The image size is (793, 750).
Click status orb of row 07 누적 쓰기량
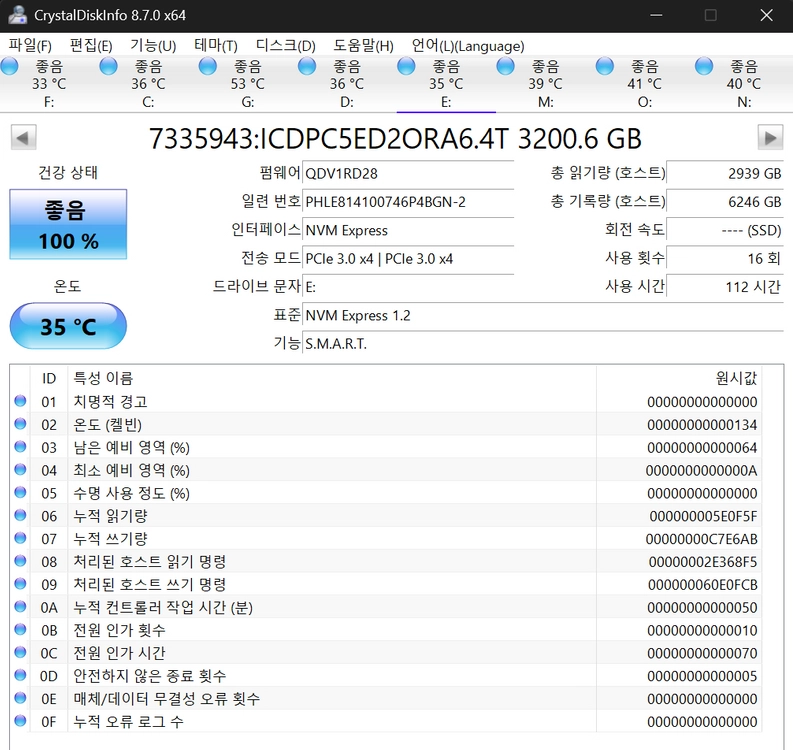(x=20, y=538)
